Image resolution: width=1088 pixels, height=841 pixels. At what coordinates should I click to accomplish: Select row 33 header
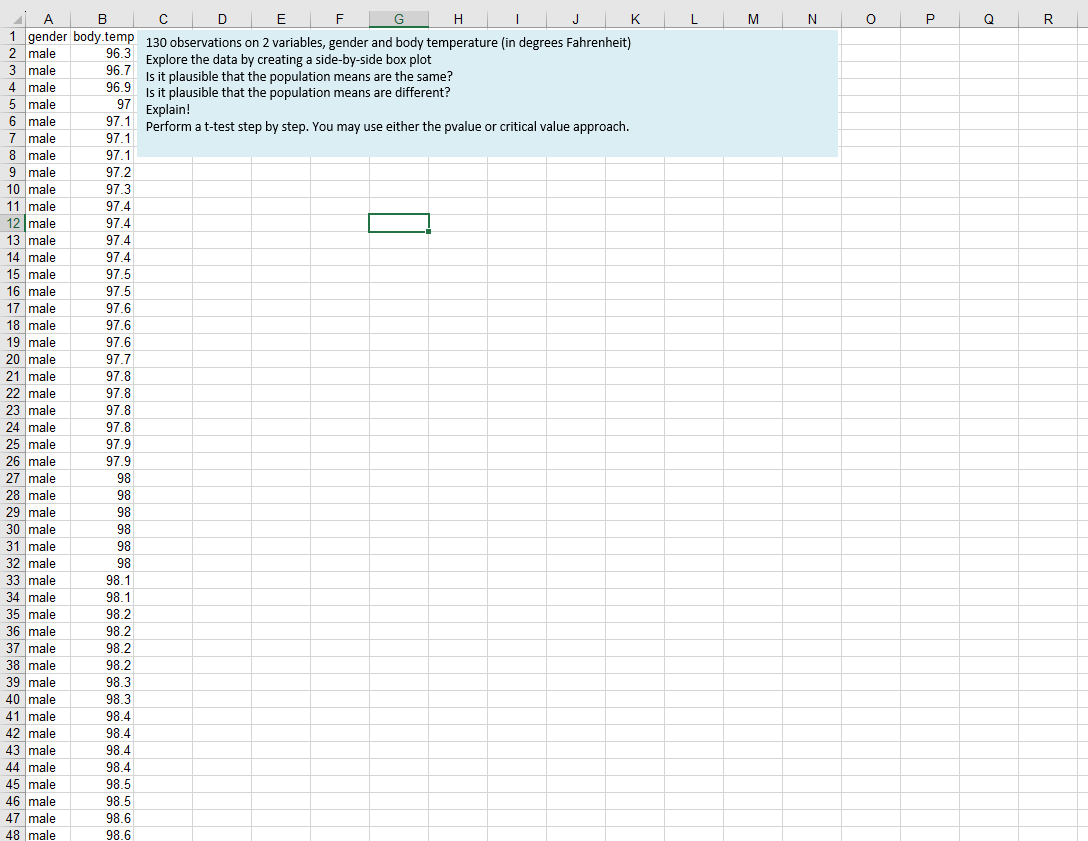(12, 580)
